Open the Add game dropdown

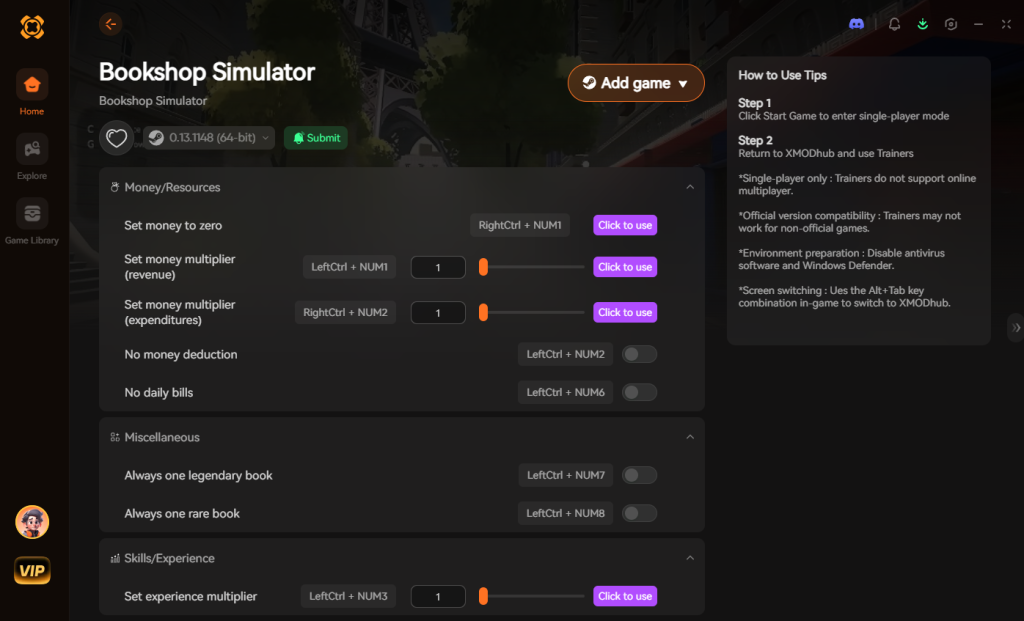tap(636, 83)
